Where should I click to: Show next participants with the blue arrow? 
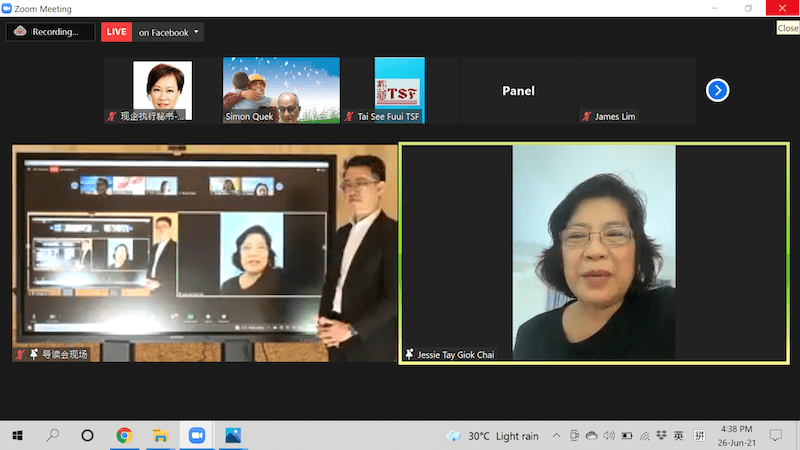(717, 90)
